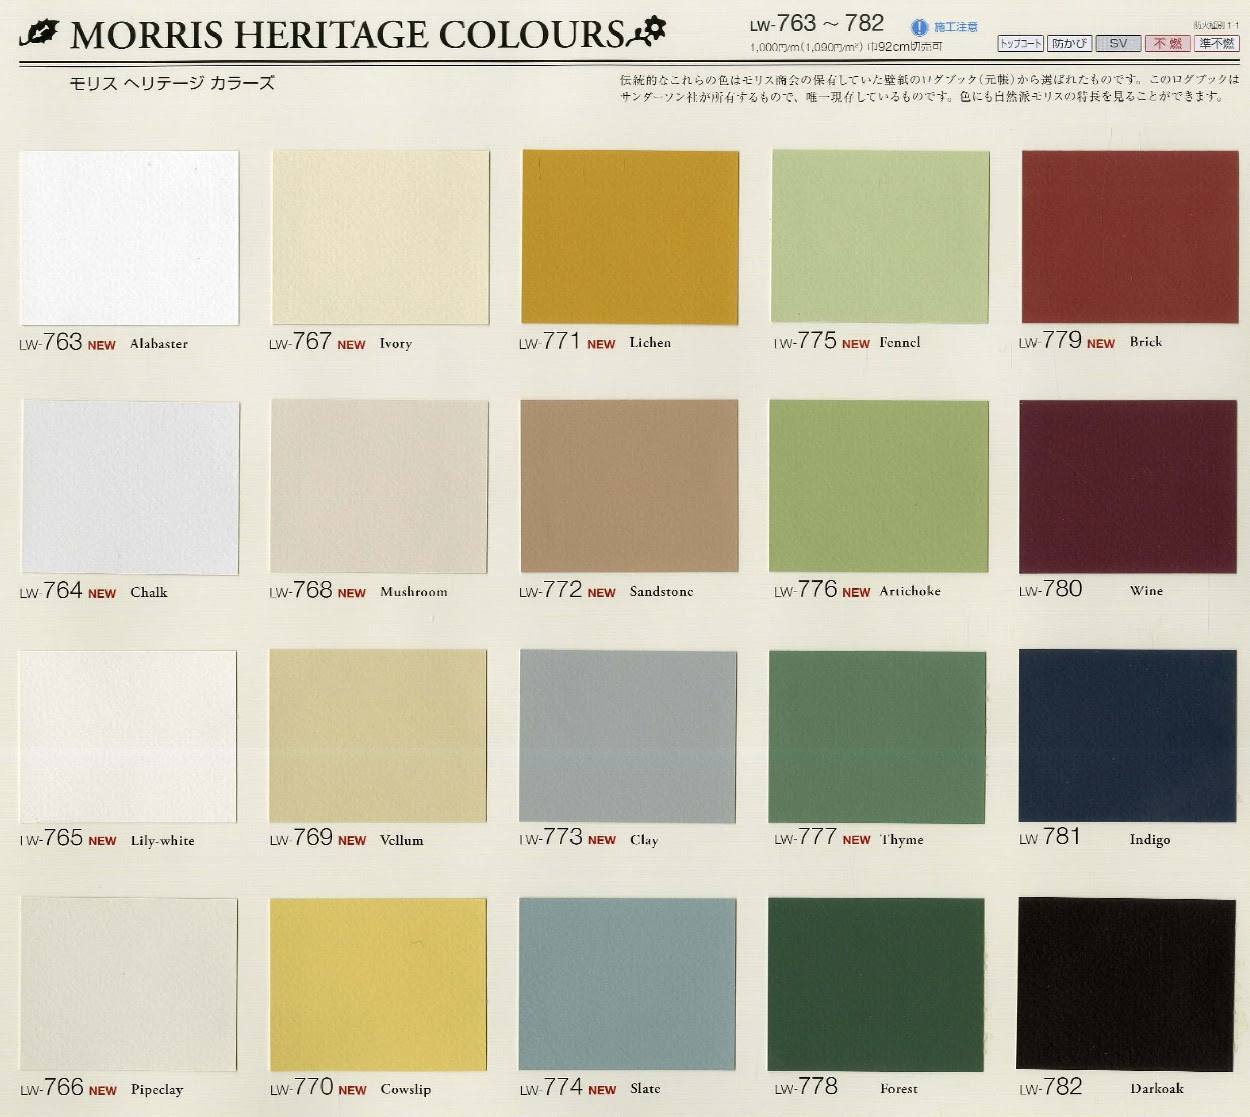Choose the Vellum swatch
The width and height of the screenshot is (1250, 1117).
(378, 736)
